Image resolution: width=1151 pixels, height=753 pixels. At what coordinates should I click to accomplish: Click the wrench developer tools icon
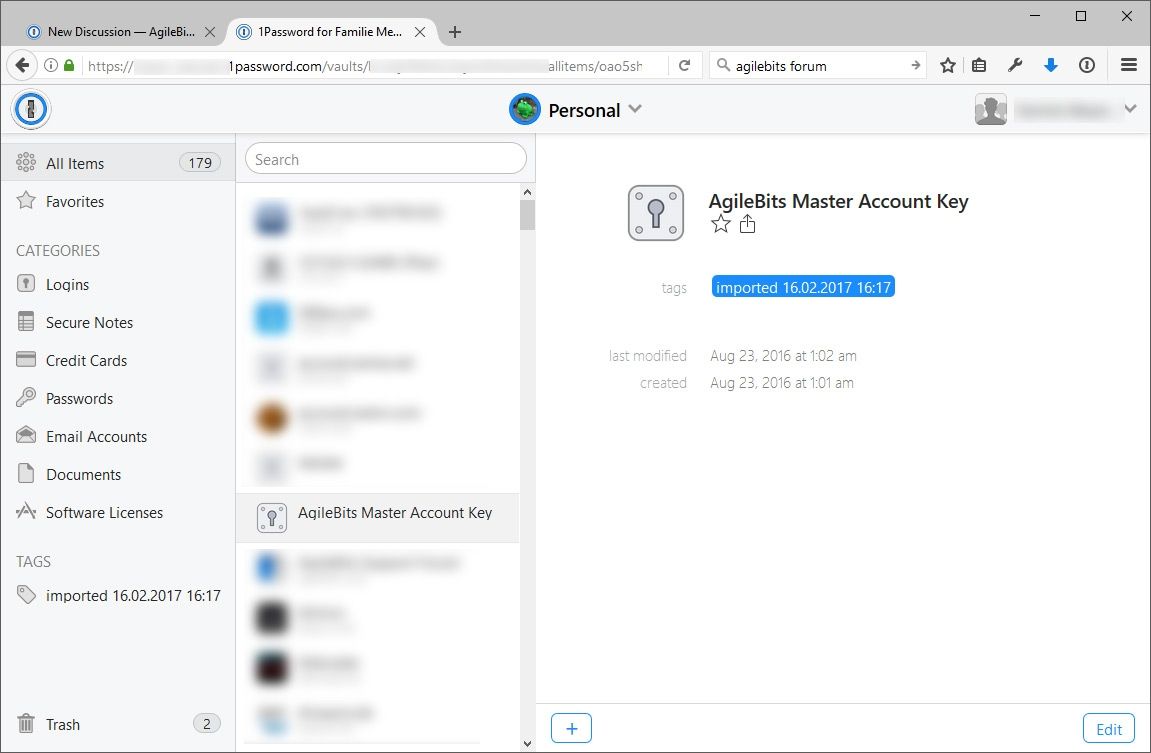tap(1015, 65)
